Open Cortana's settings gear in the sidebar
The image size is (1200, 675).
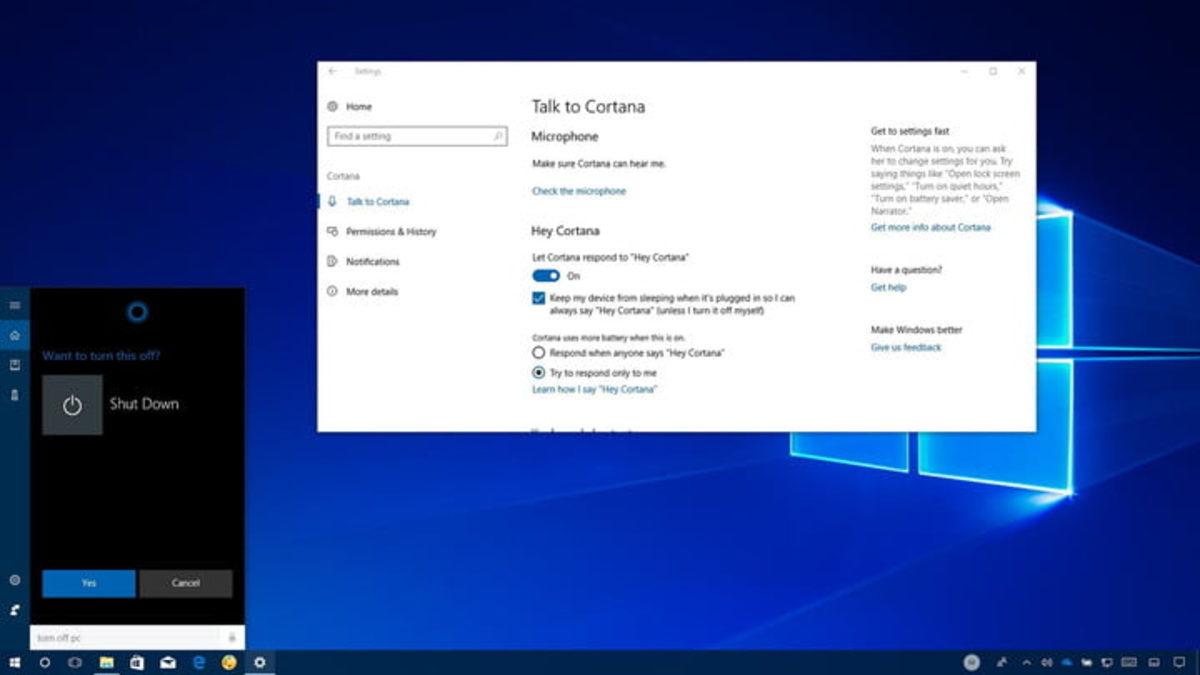tap(14, 578)
